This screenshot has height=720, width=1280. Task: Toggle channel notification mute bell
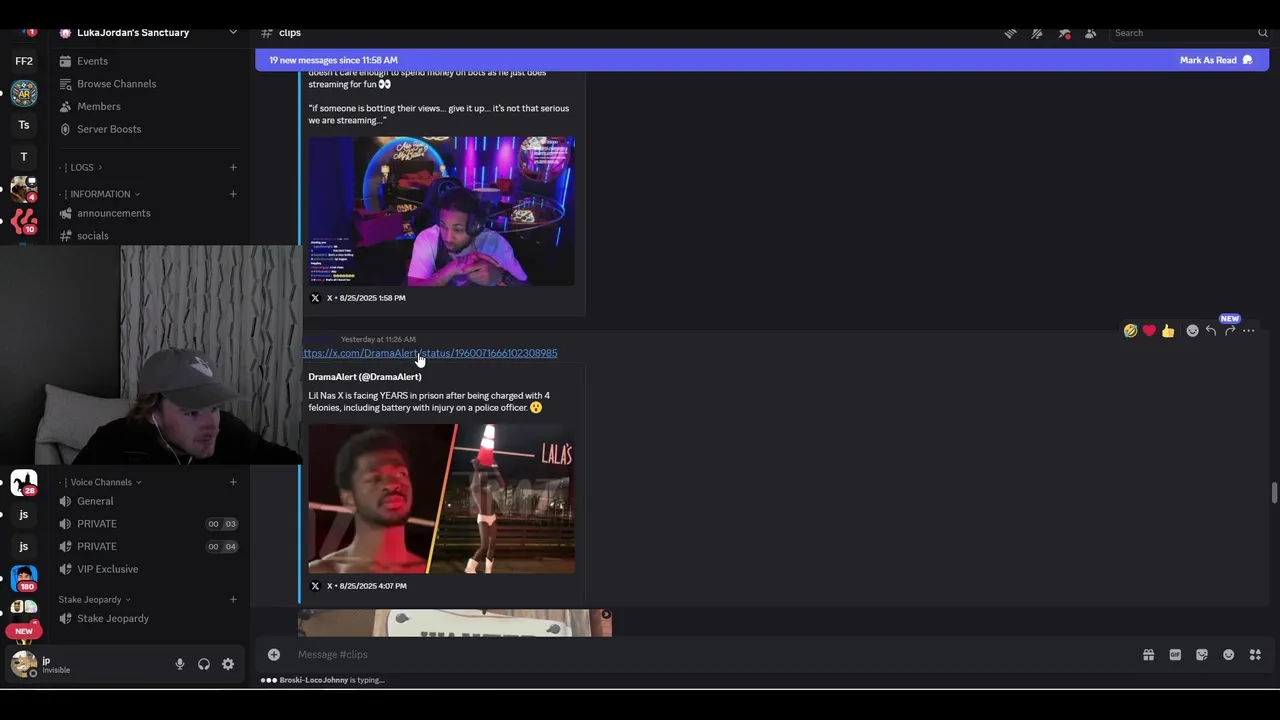coord(1037,33)
